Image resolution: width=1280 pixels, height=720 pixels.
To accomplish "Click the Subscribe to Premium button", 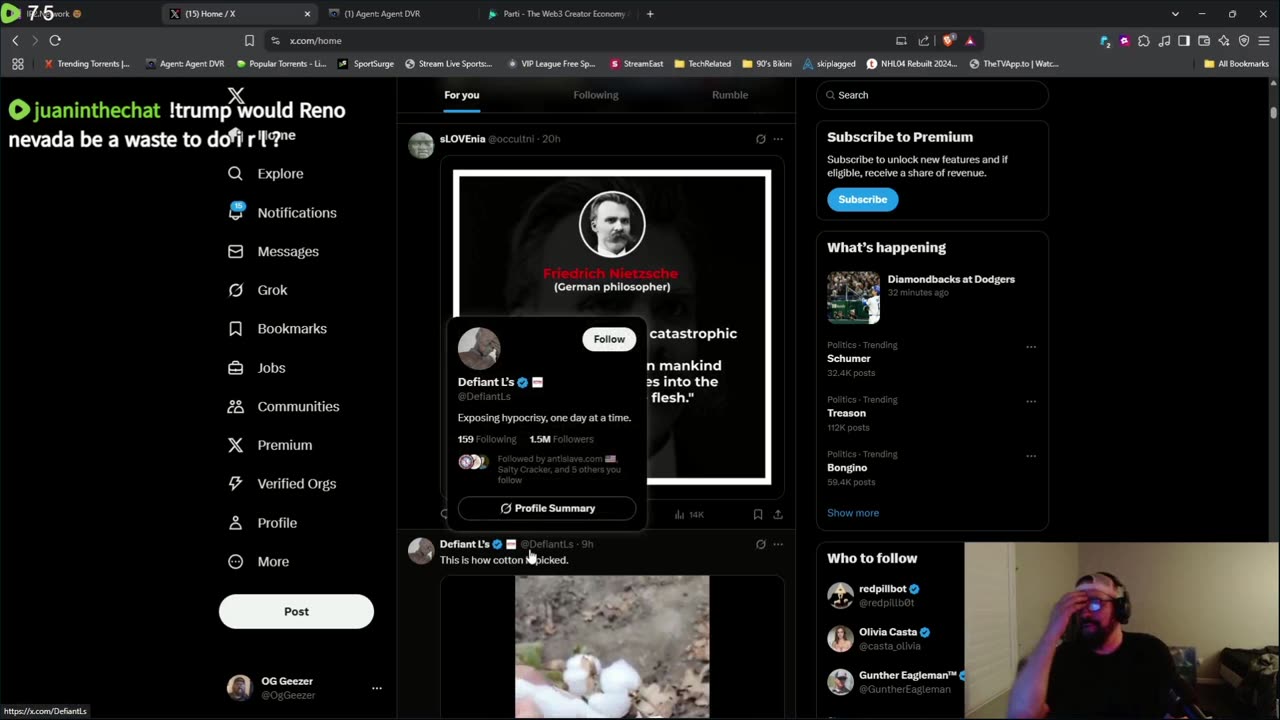I will (862, 199).
